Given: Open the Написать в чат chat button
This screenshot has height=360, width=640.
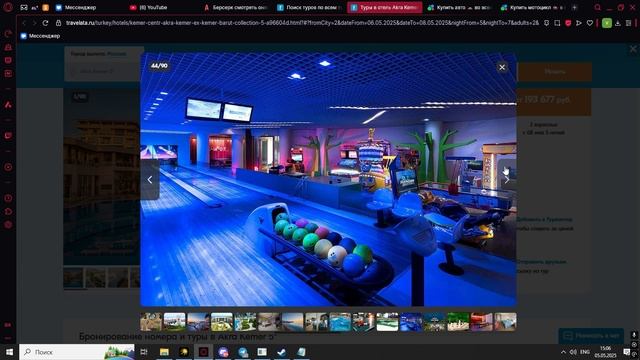Looking at the screenshot, I should (x=591, y=336).
